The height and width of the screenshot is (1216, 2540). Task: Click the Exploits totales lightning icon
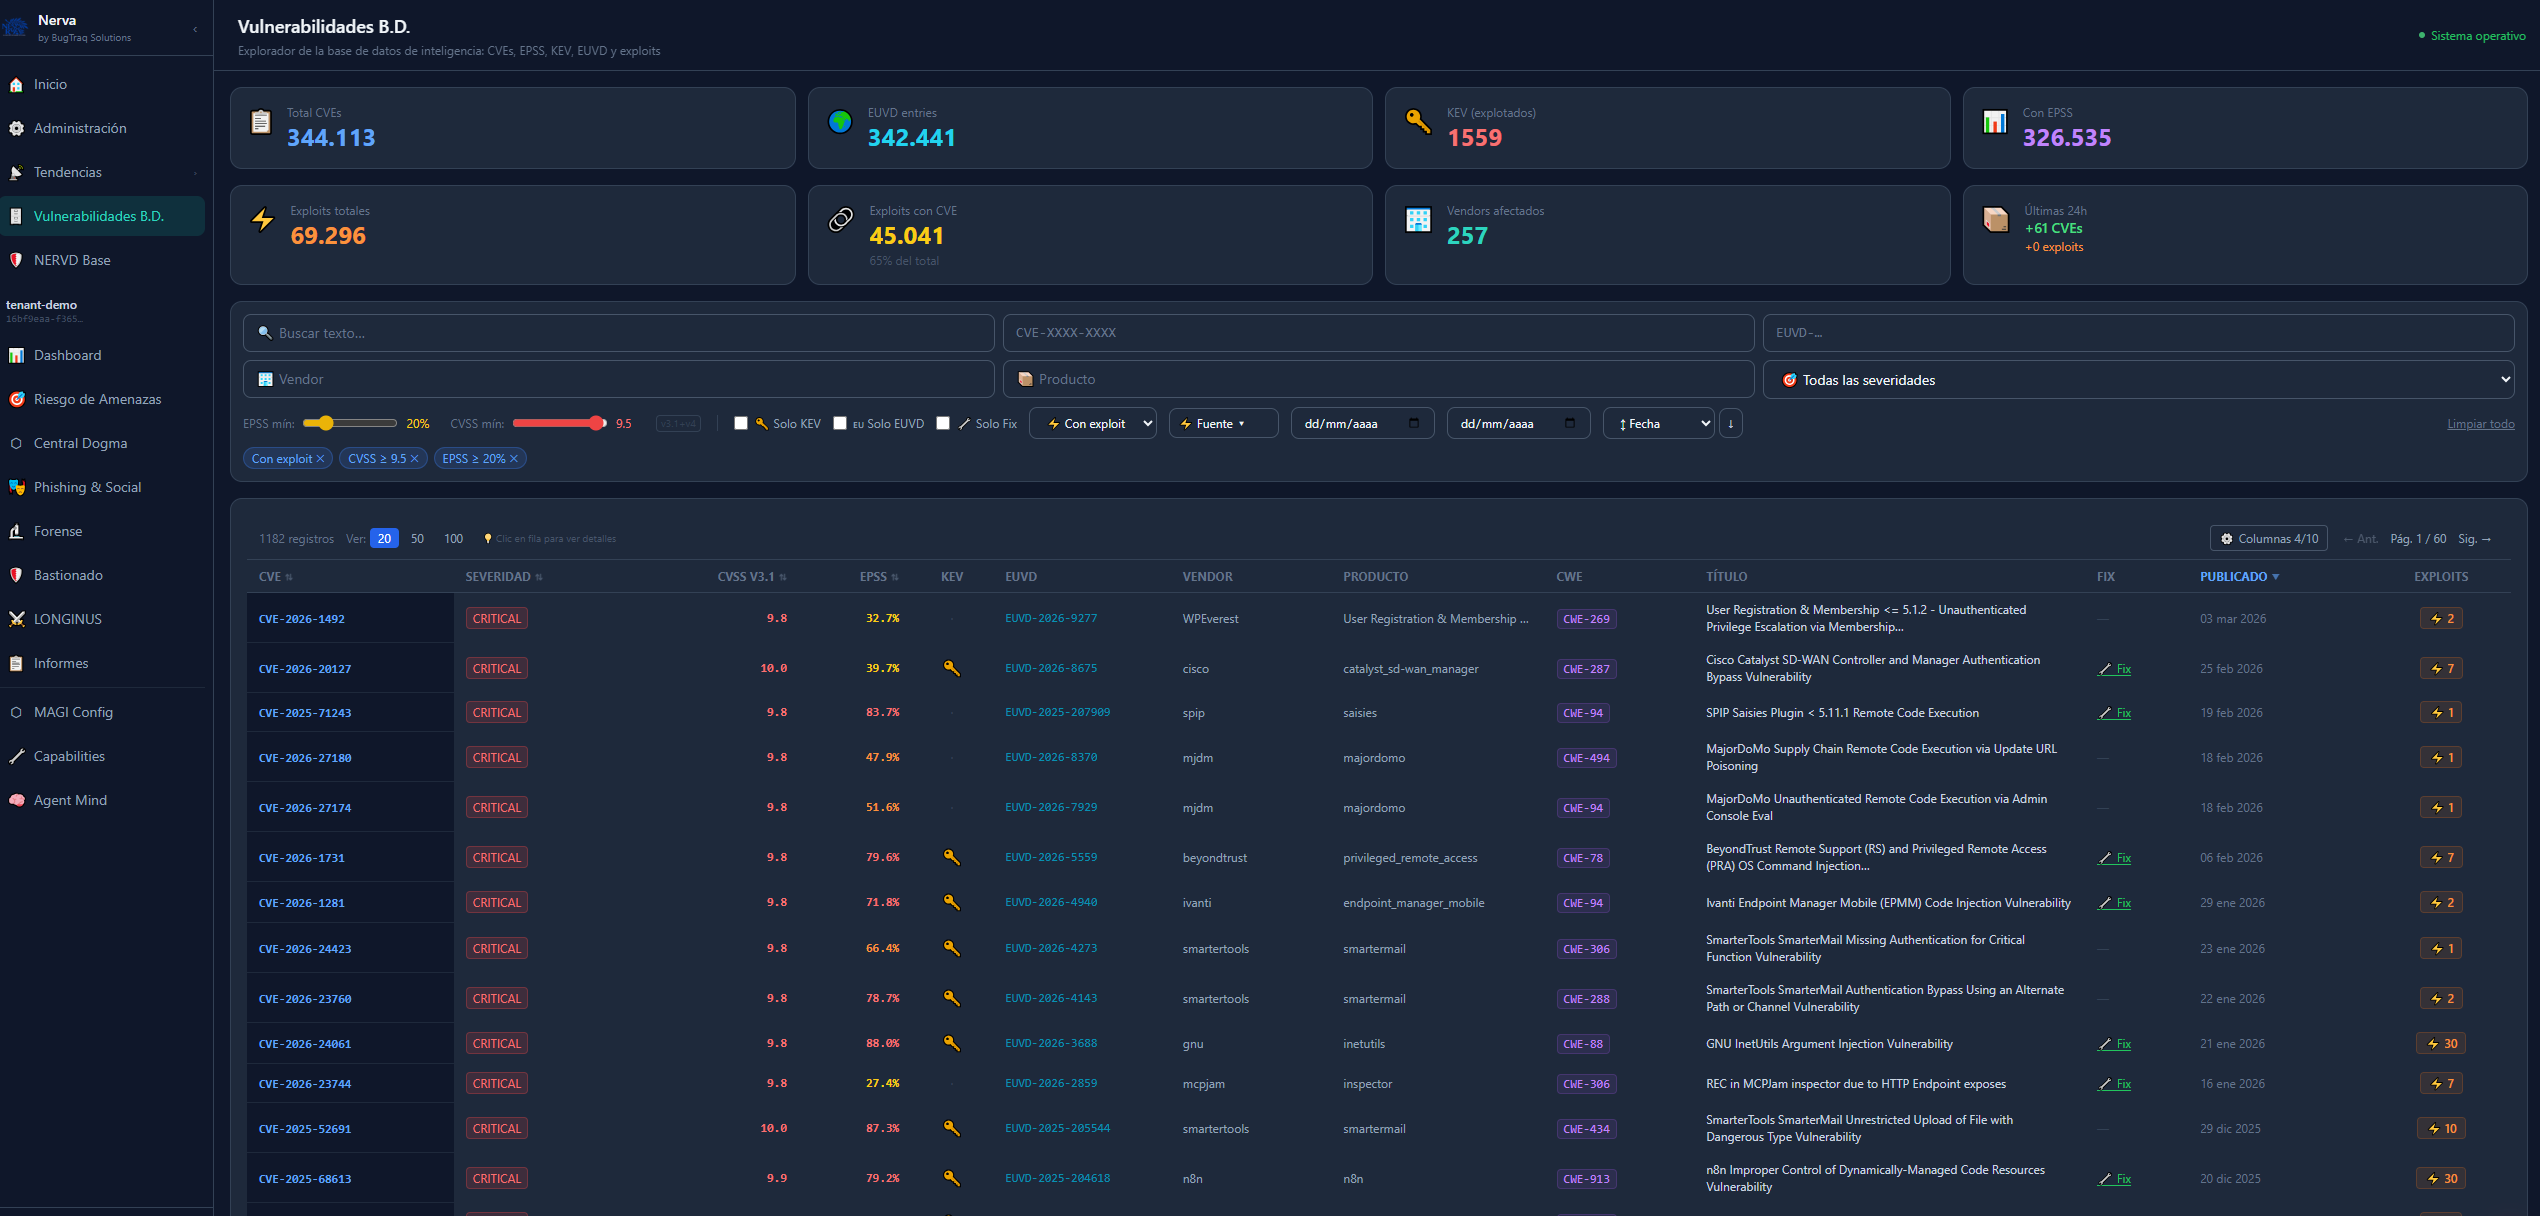tap(263, 220)
